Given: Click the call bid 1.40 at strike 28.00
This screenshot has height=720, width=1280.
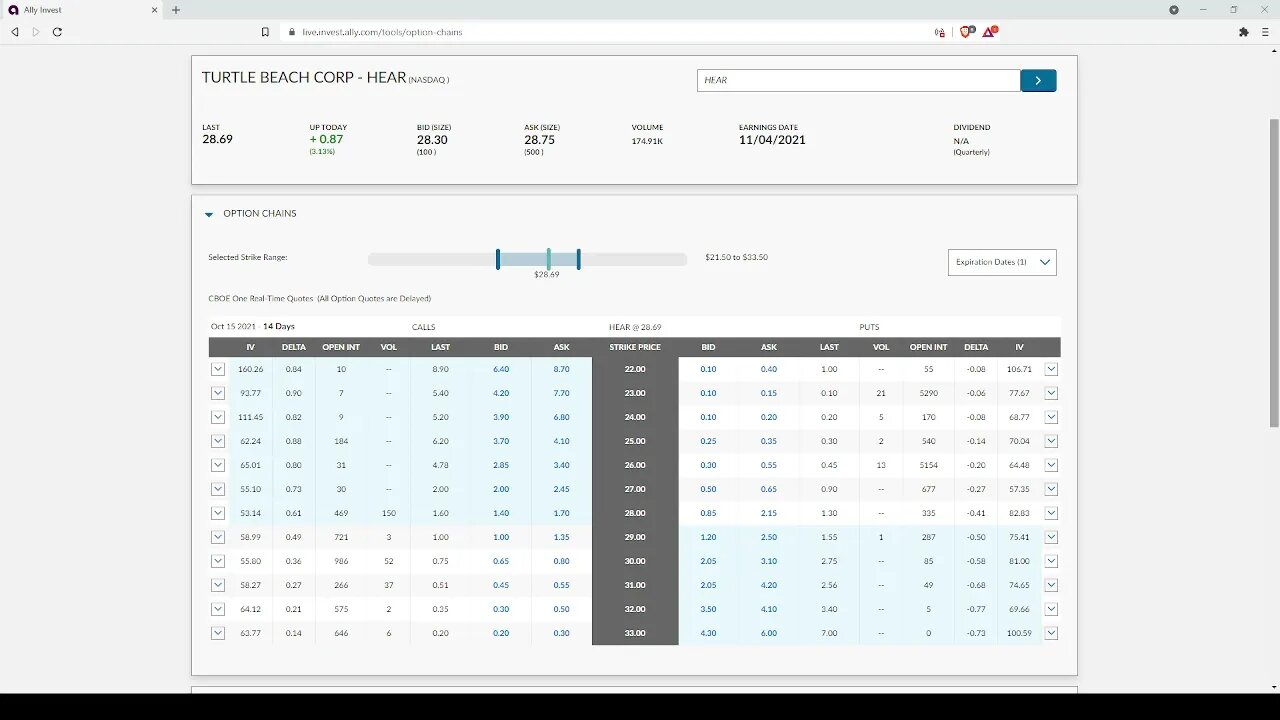Looking at the screenshot, I should point(501,513).
